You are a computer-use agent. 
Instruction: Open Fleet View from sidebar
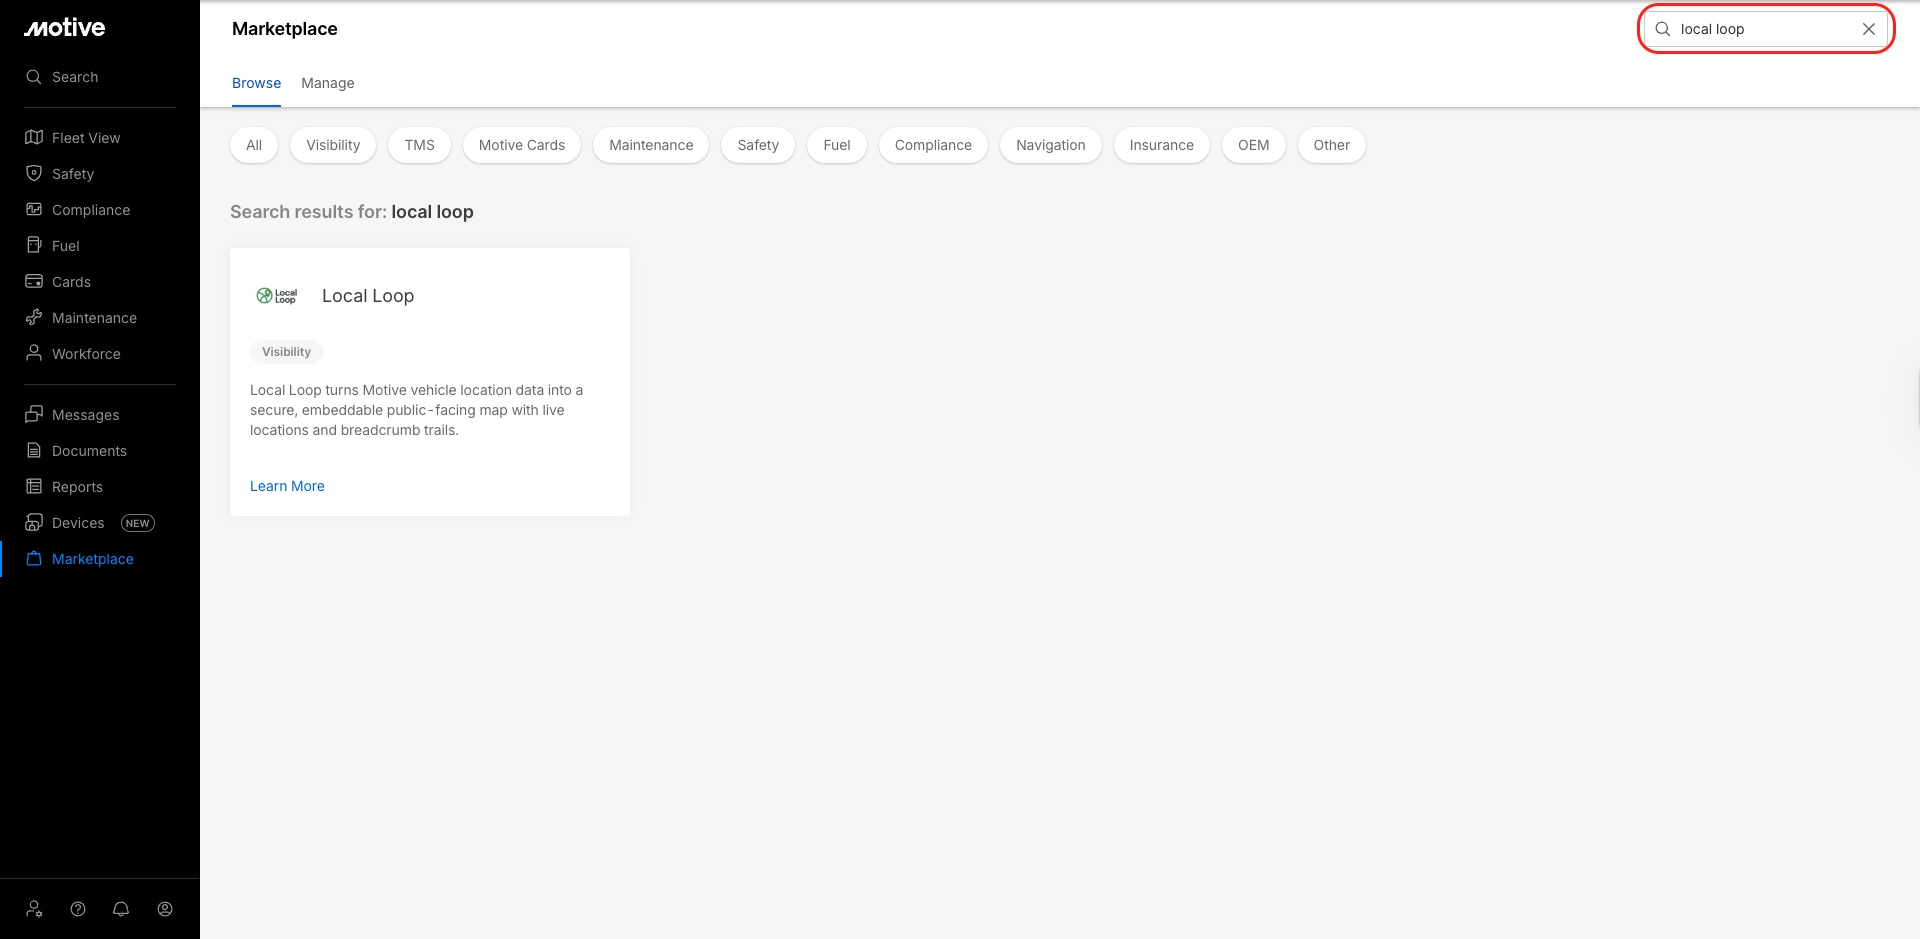click(86, 138)
